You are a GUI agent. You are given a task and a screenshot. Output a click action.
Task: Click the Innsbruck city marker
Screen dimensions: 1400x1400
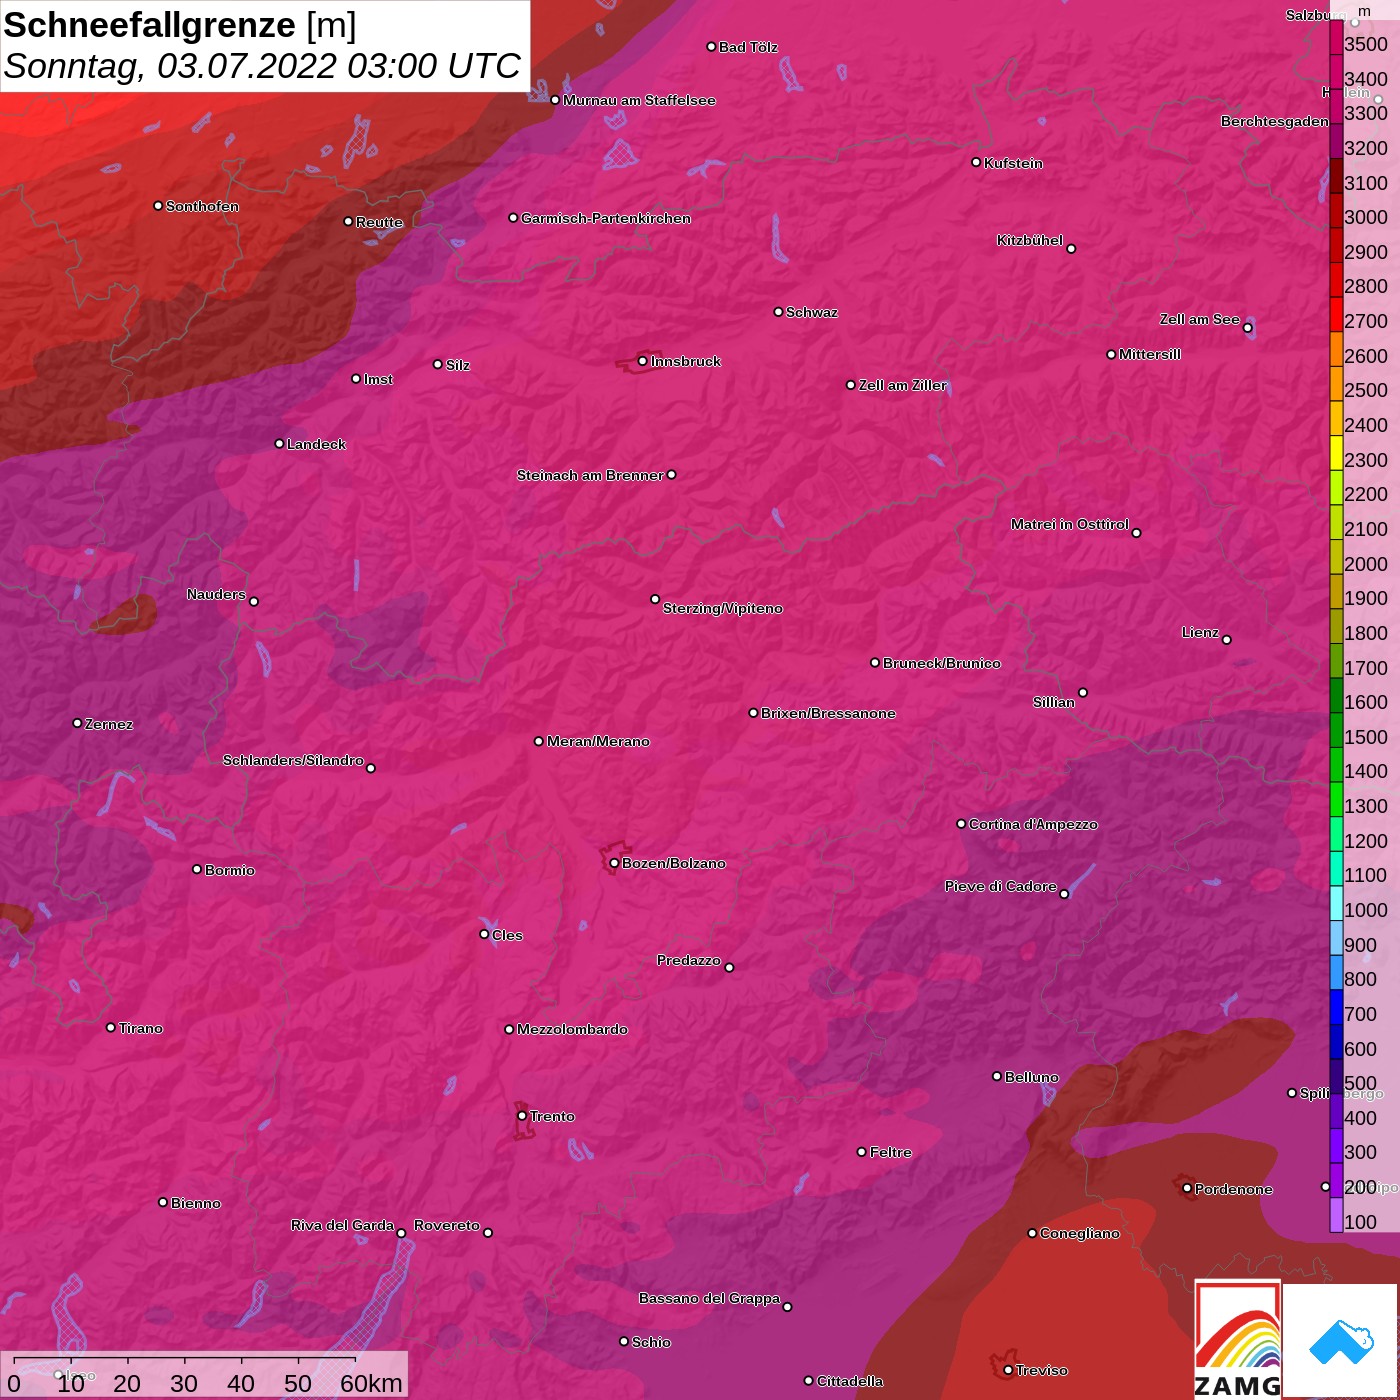(x=642, y=361)
